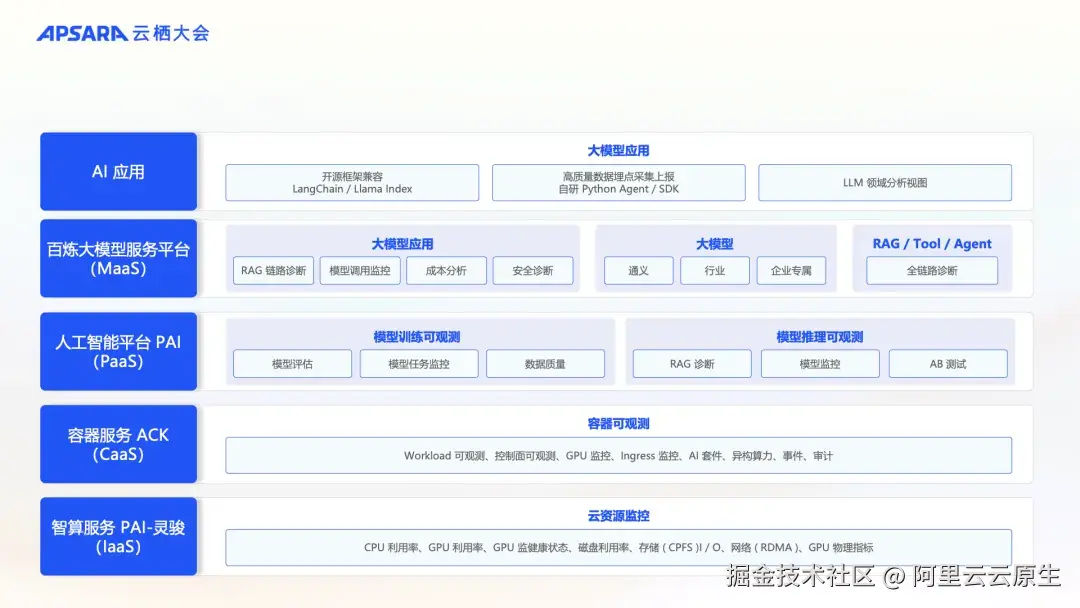Switch to the AI 应用 layer

(x=117, y=171)
